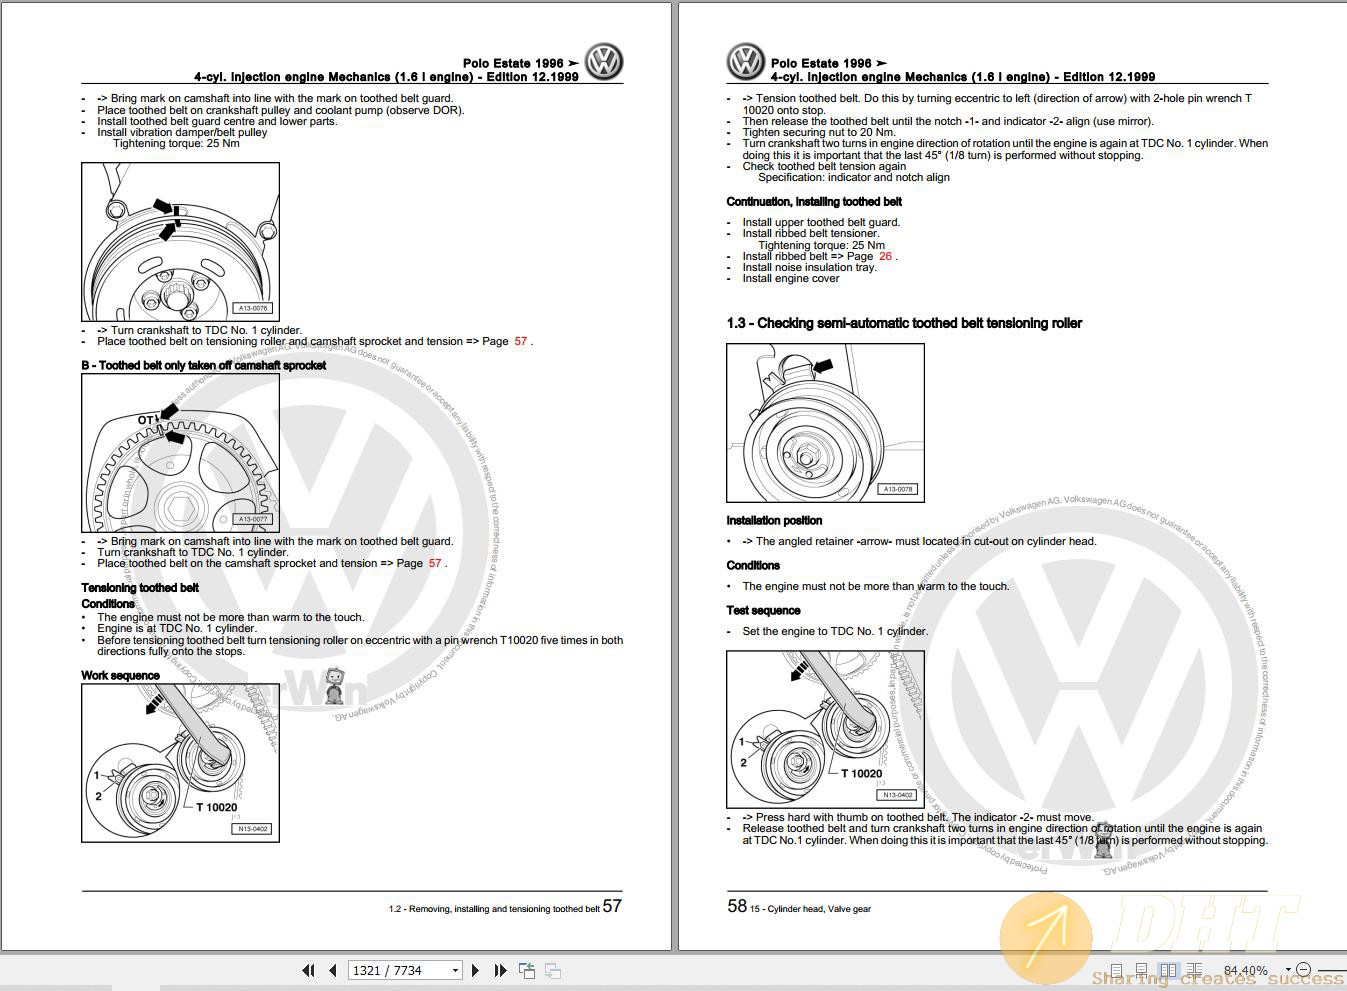Go to the previous page
The image size is (1347, 991).
332,970
